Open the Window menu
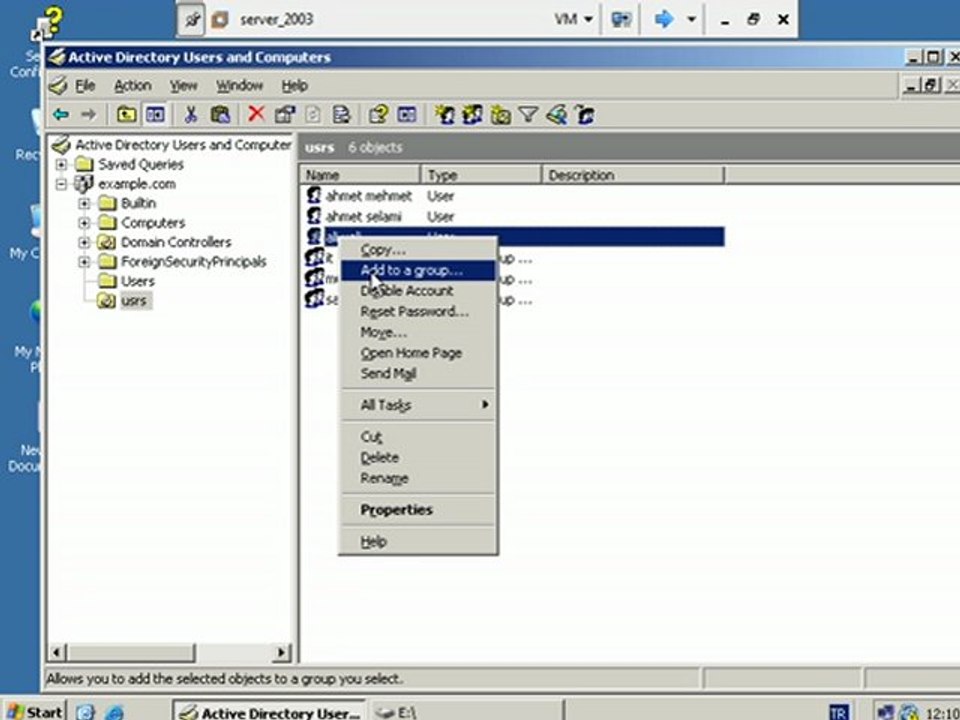Image resolution: width=960 pixels, height=720 pixels. coord(239,86)
